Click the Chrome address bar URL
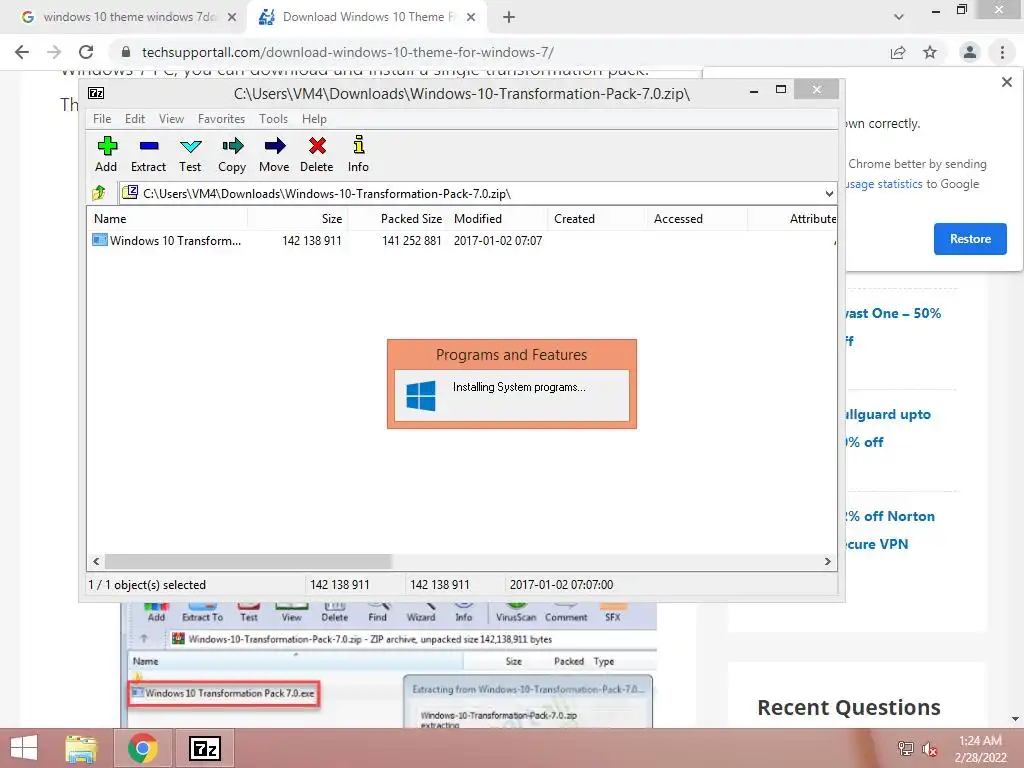The height and width of the screenshot is (768, 1024). pyautogui.click(x=348, y=52)
